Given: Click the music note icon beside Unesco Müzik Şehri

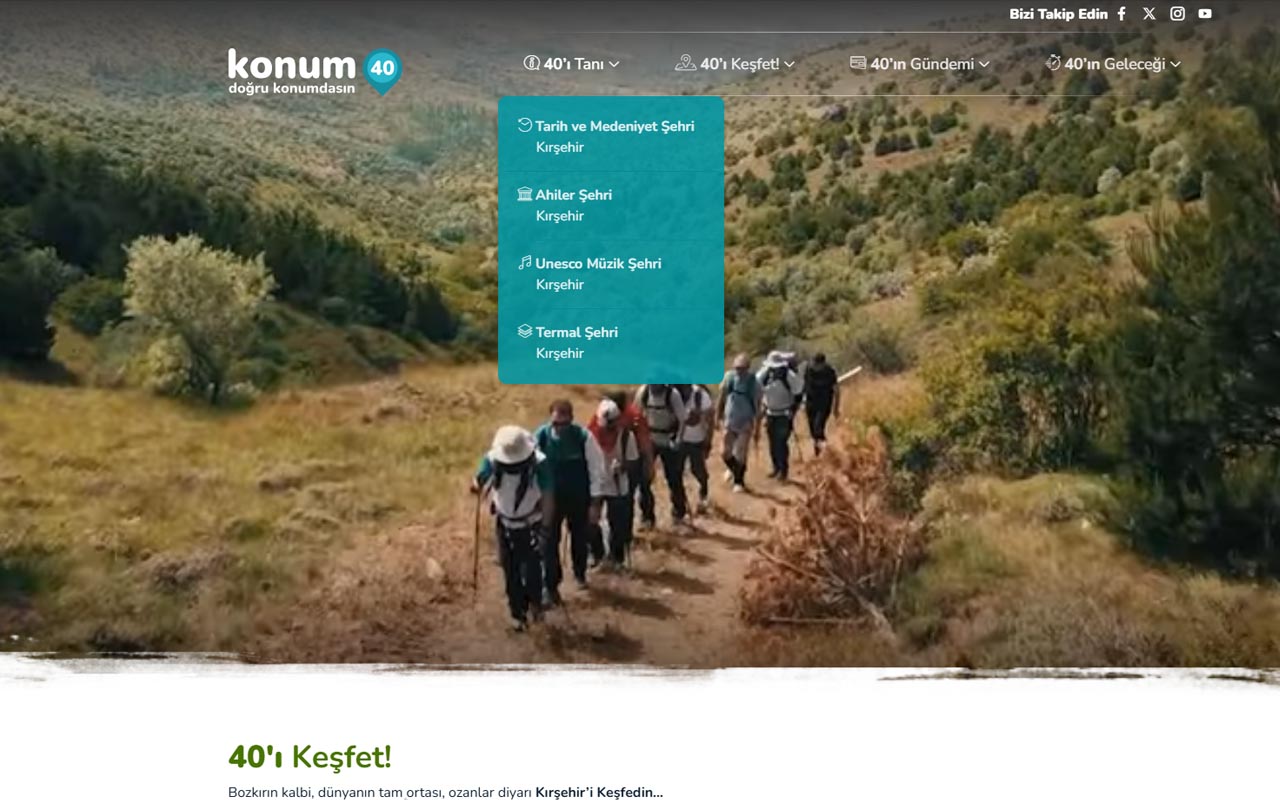Looking at the screenshot, I should 525,263.
